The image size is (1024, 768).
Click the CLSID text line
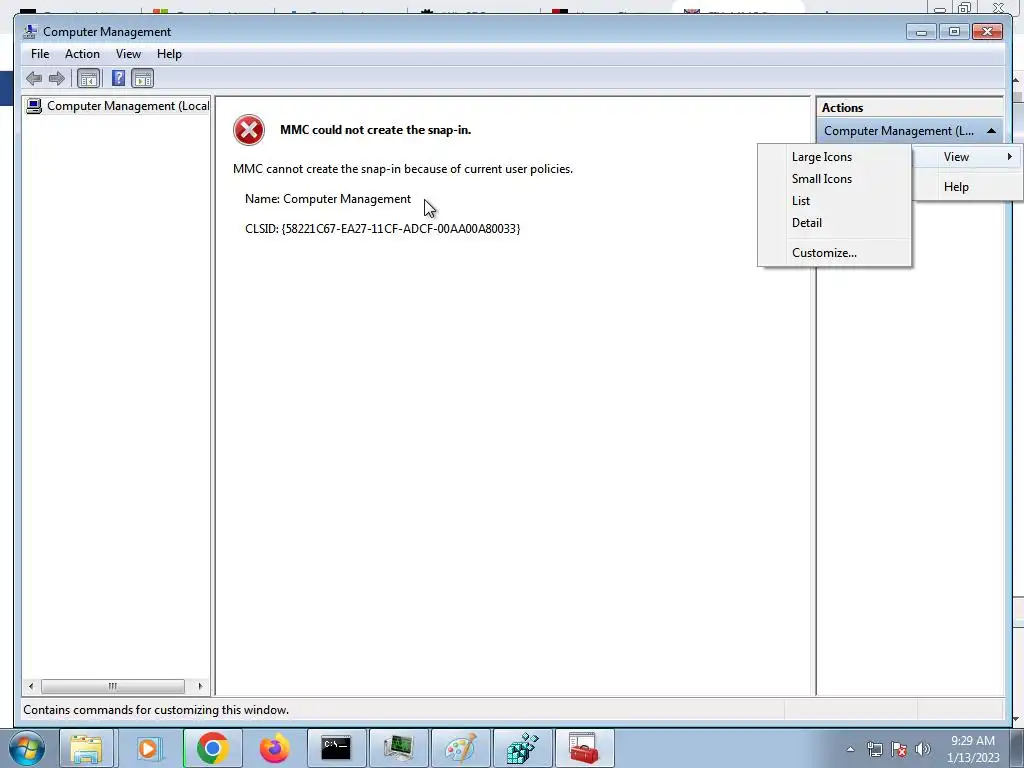(x=383, y=229)
